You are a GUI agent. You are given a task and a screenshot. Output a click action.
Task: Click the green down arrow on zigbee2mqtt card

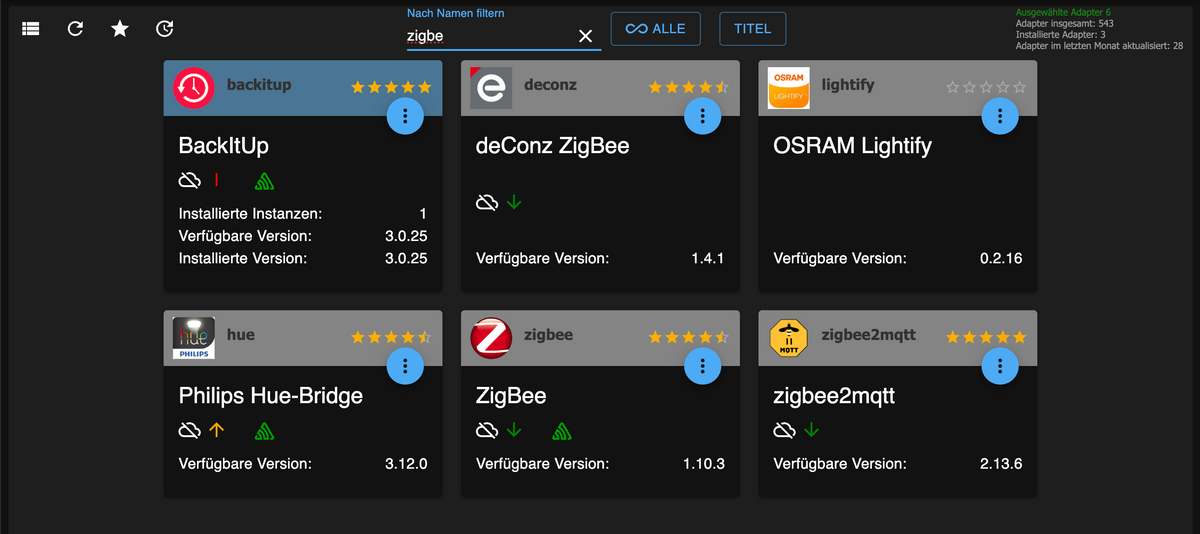[812, 430]
